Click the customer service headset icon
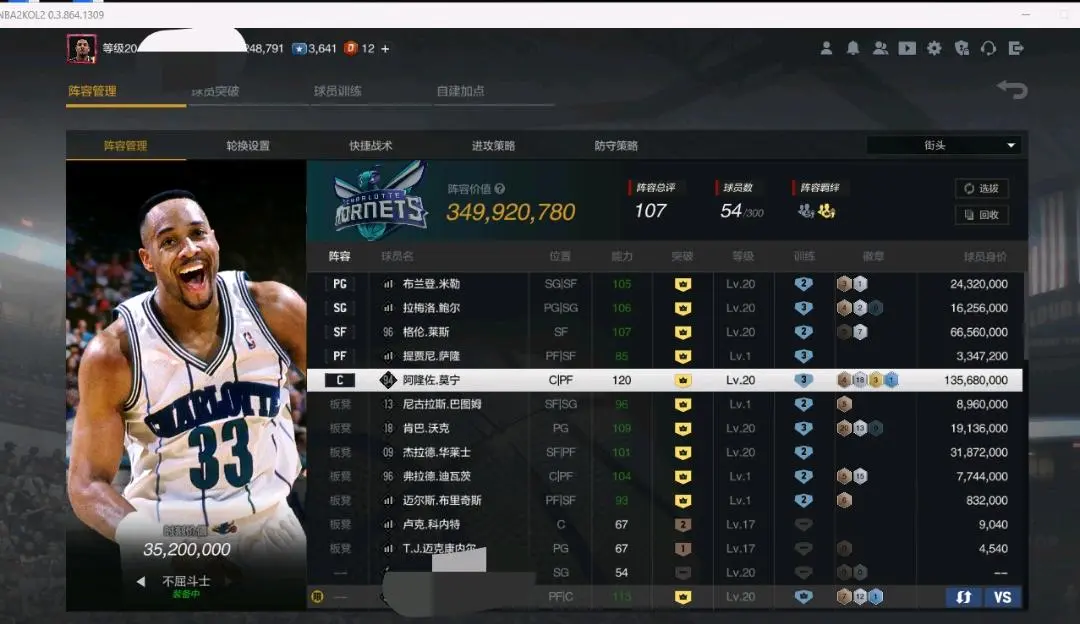 pos(989,48)
